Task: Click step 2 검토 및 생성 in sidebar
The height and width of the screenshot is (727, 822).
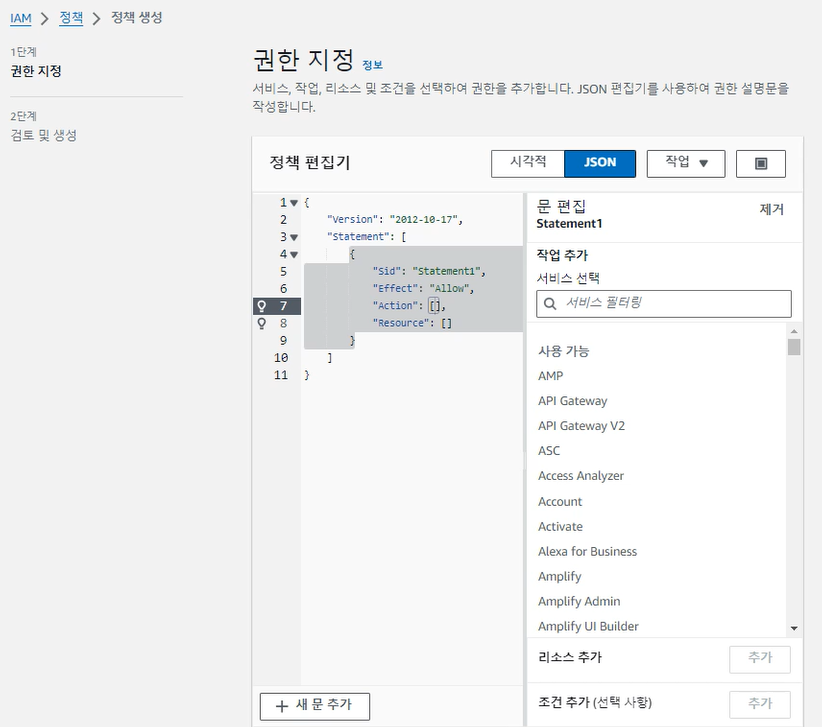Action: click(x=44, y=135)
